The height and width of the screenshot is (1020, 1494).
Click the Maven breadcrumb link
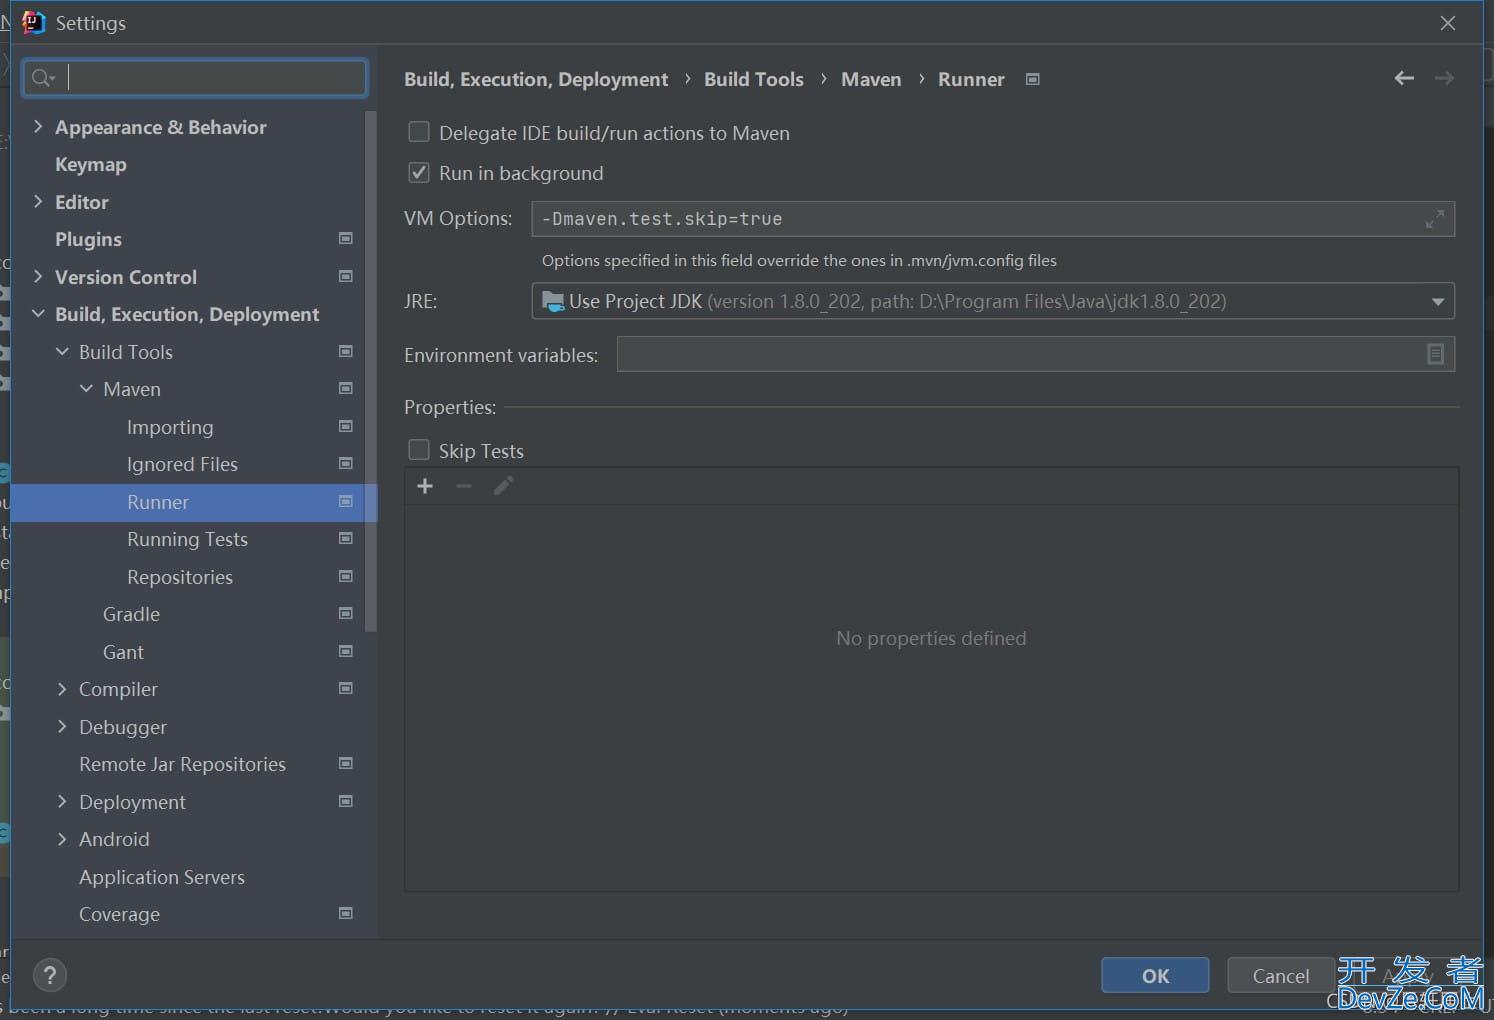[x=871, y=79]
